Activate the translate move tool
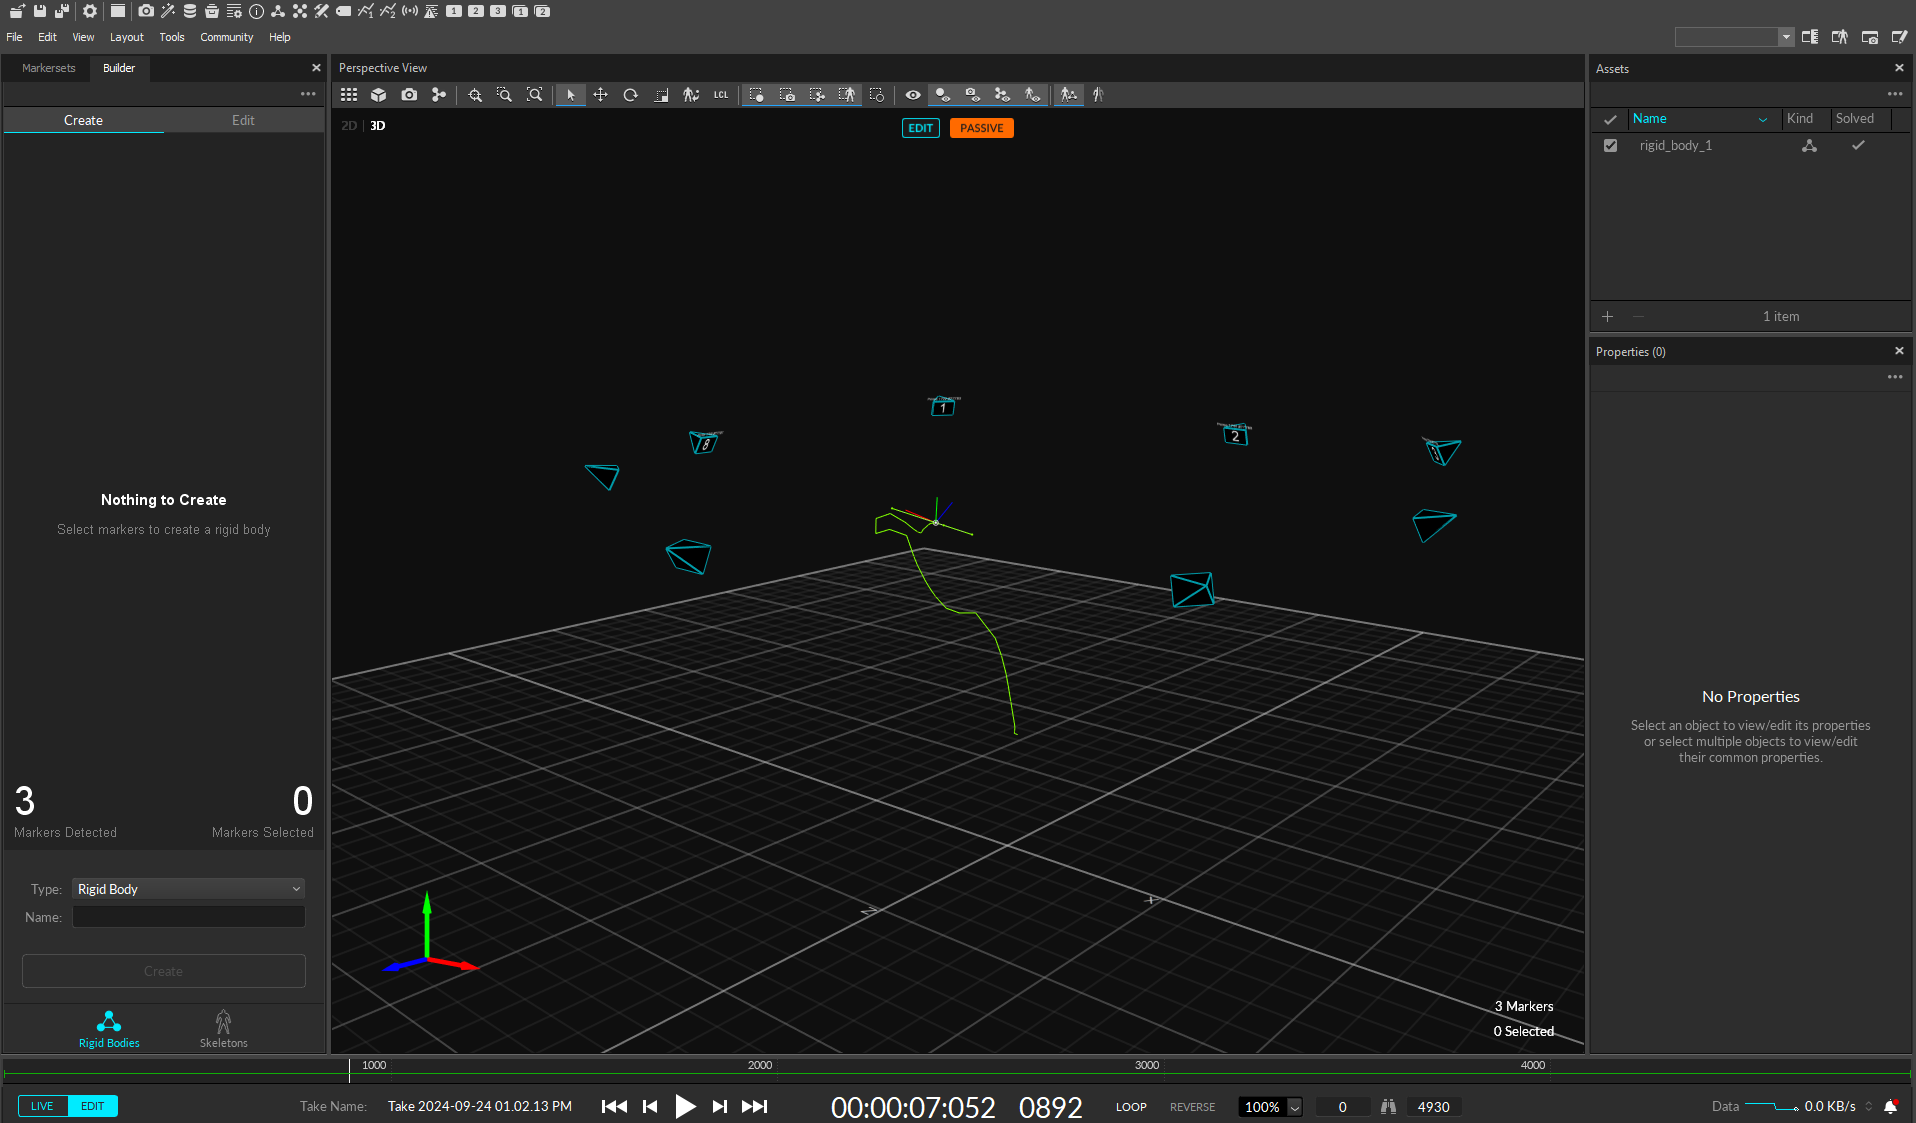 click(600, 95)
